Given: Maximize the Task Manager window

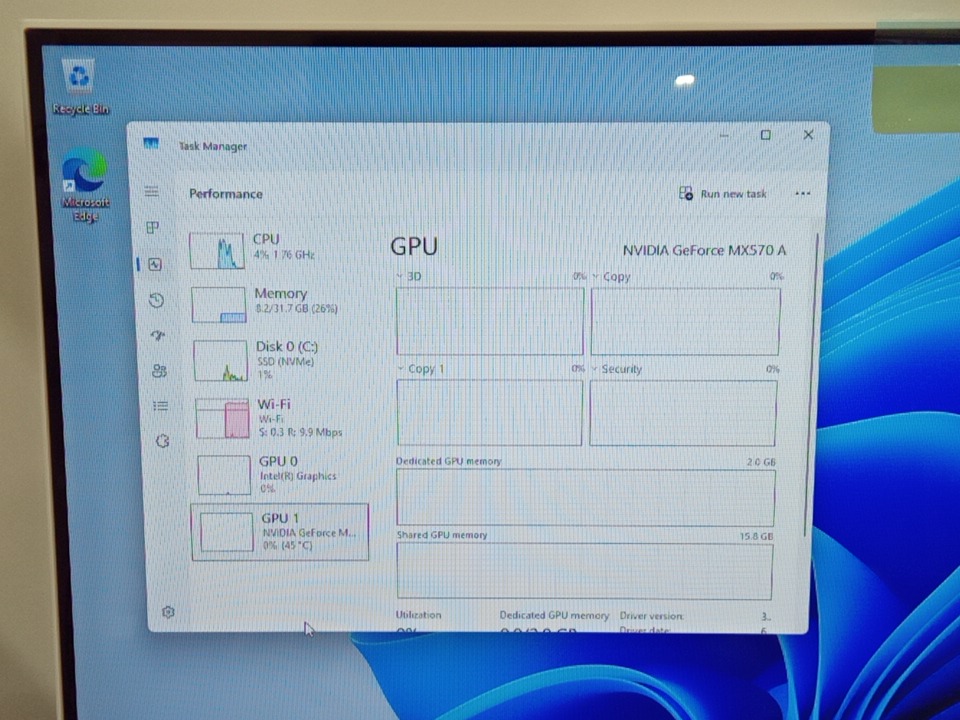Looking at the screenshot, I should click(x=765, y=135).
